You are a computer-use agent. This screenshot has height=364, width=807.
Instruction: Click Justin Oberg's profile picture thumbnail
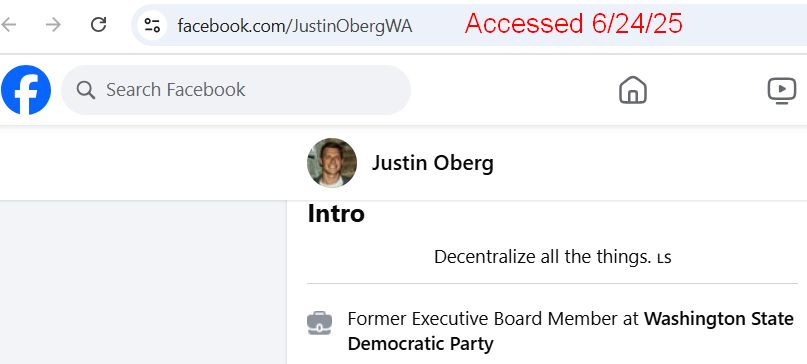[x=332, y=163]
